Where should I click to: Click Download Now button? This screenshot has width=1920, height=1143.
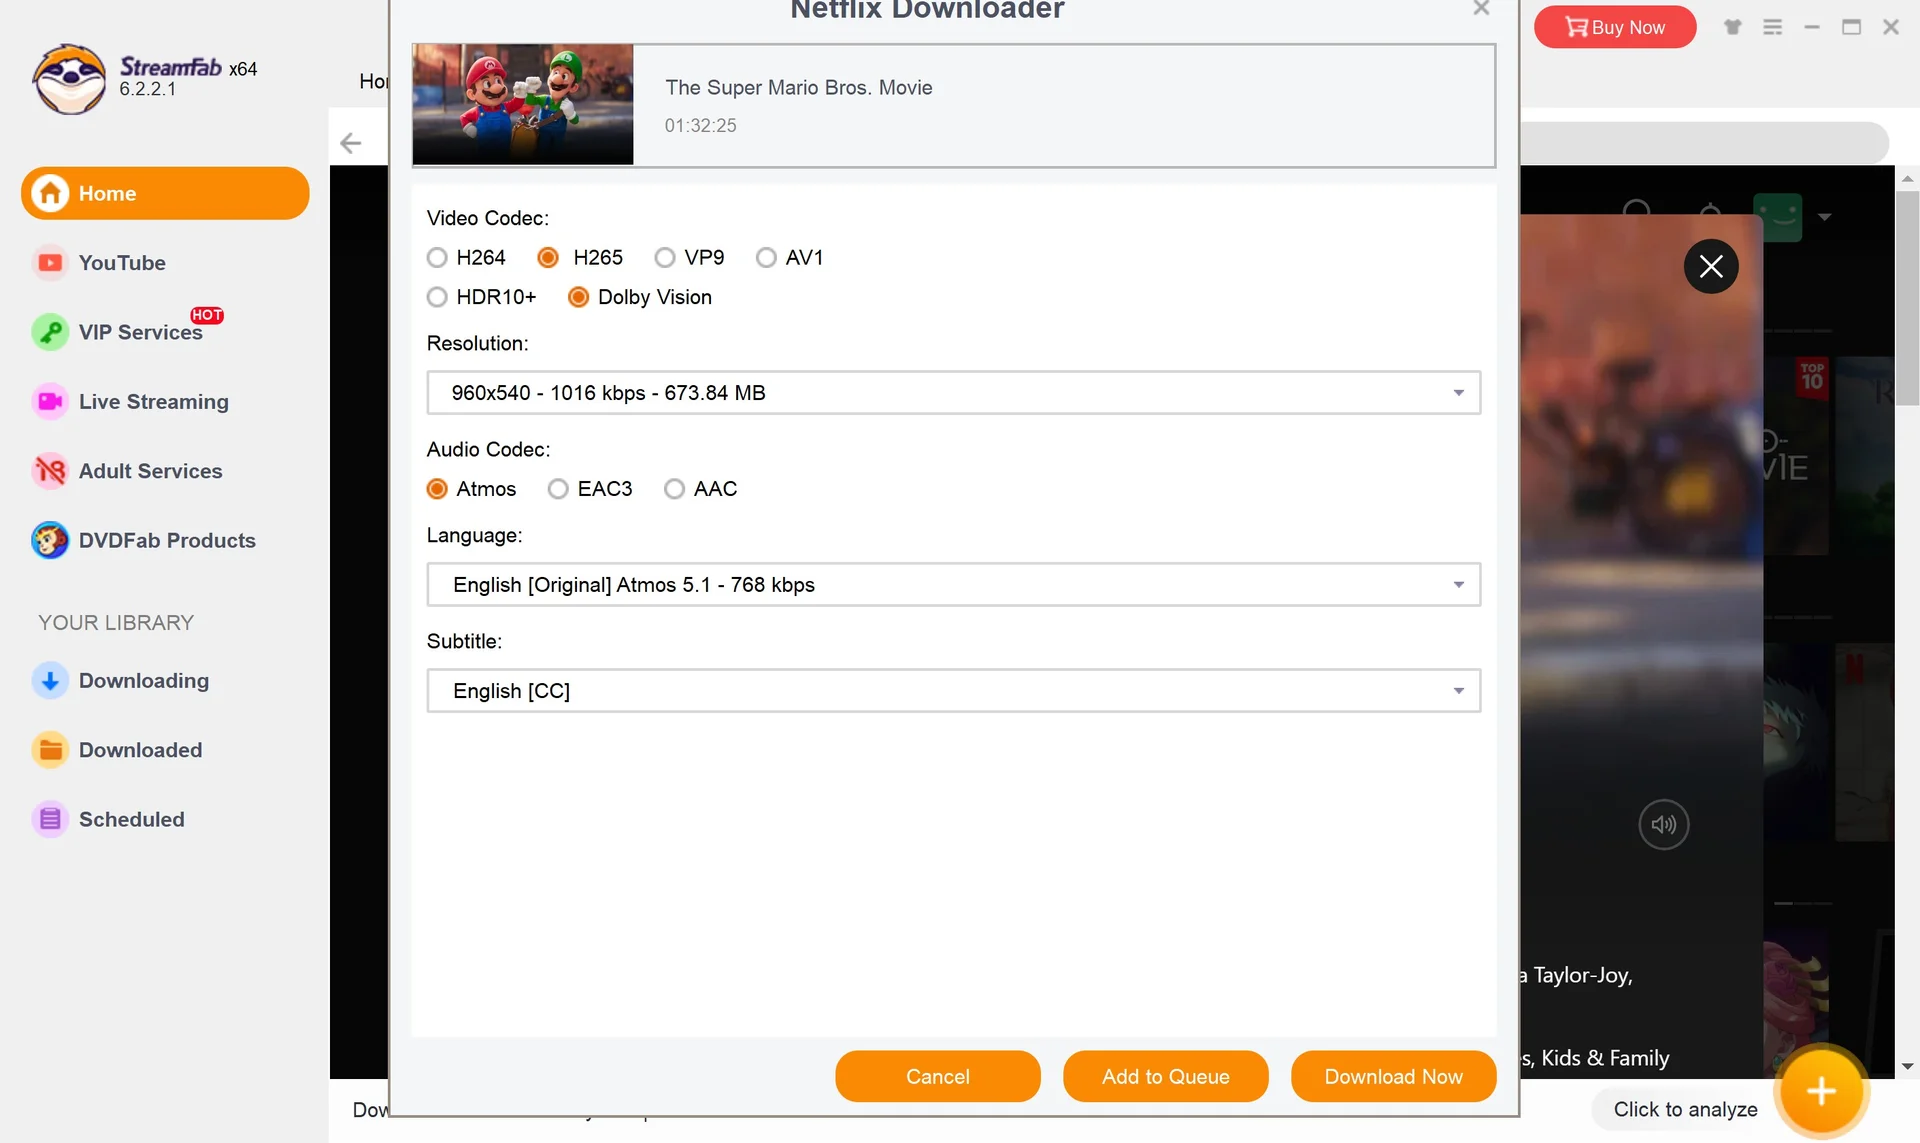(x=1394, y=1076)
